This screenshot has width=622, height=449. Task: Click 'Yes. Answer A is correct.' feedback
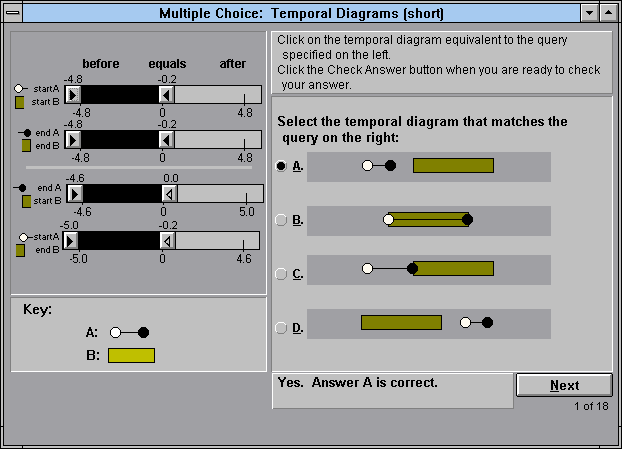click(357, 382)
